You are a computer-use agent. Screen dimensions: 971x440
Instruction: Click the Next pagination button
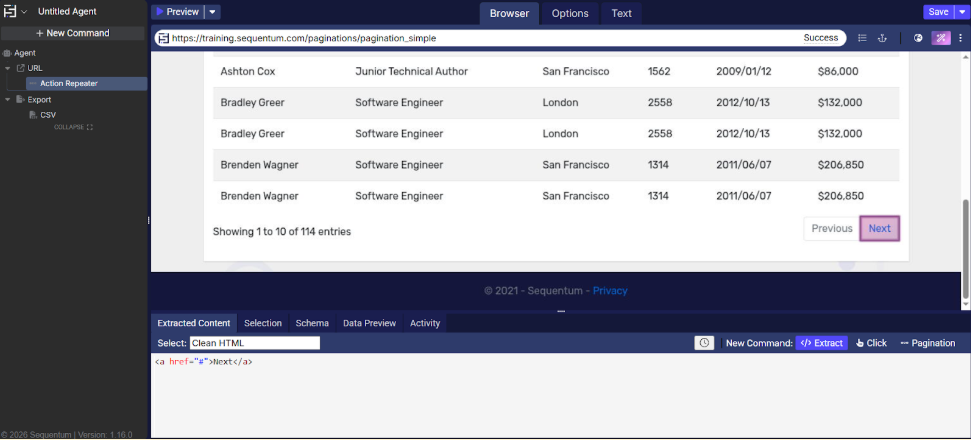point(879,228)
